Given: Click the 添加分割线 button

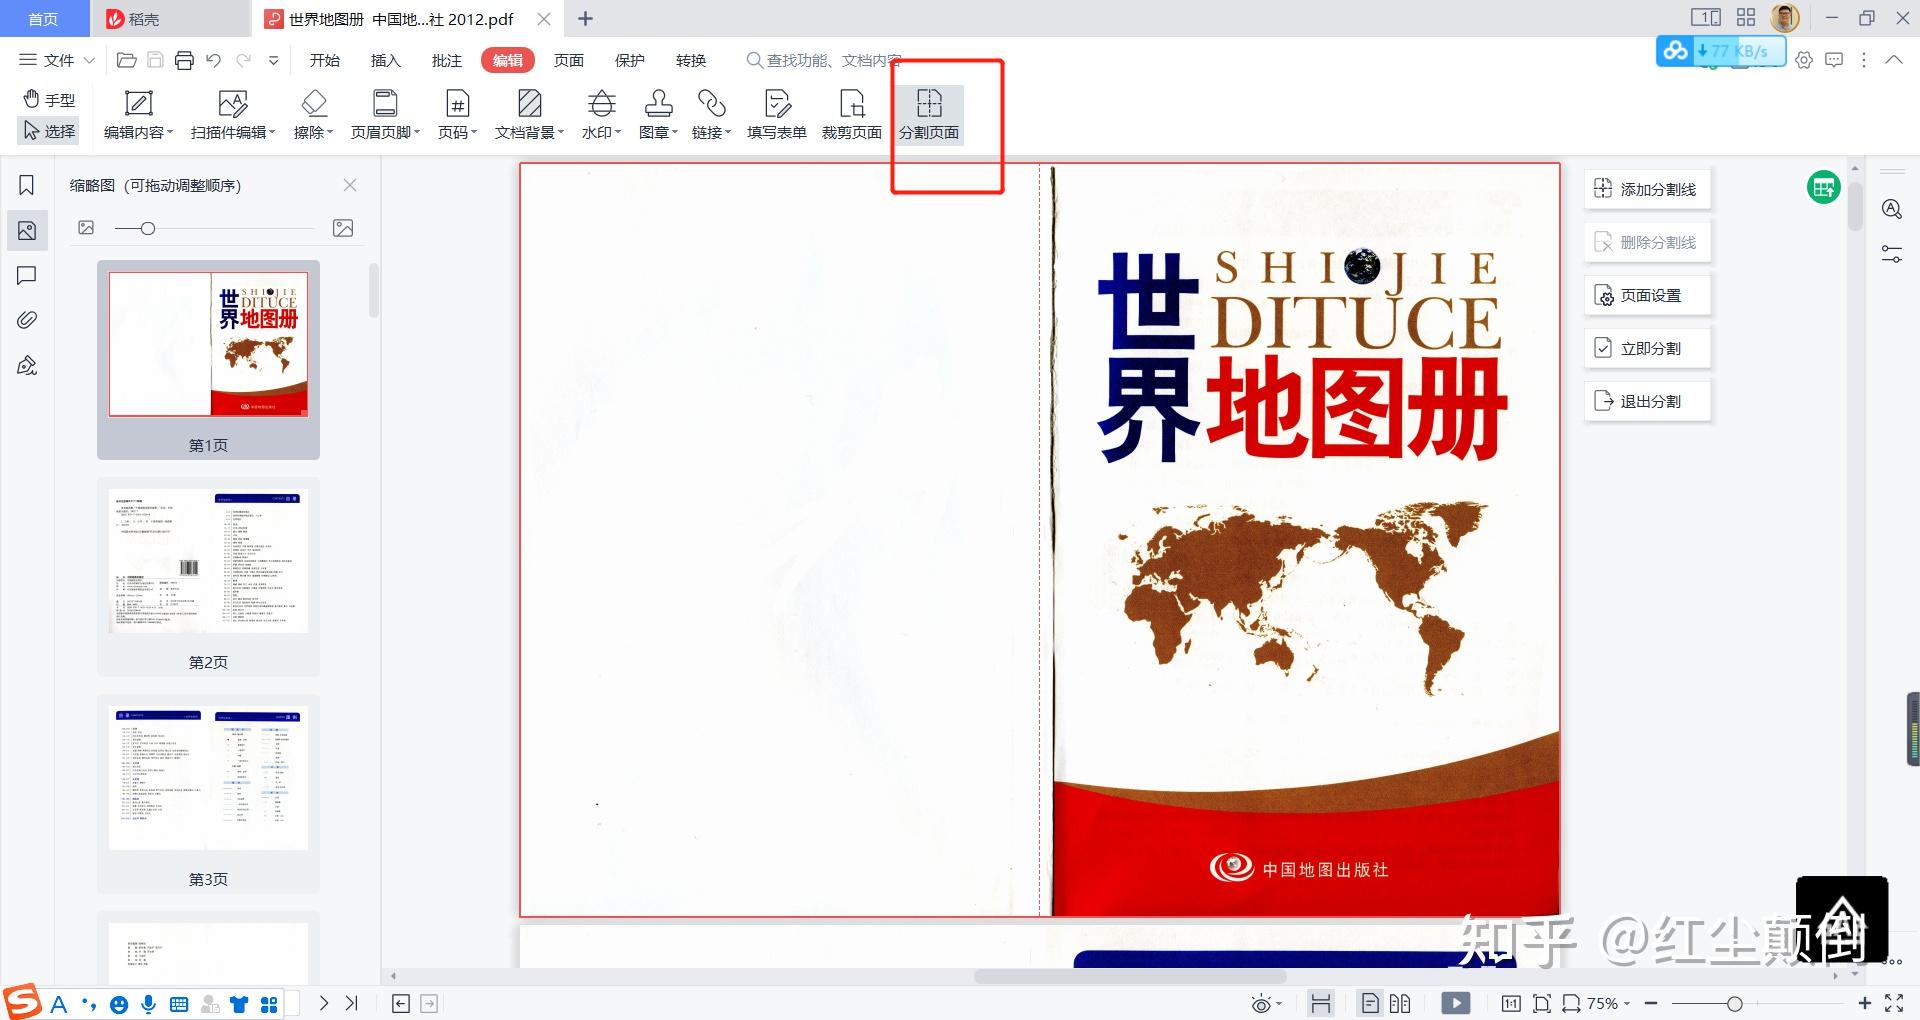Looking at the screenshot, I should (x=1647, y=189).
